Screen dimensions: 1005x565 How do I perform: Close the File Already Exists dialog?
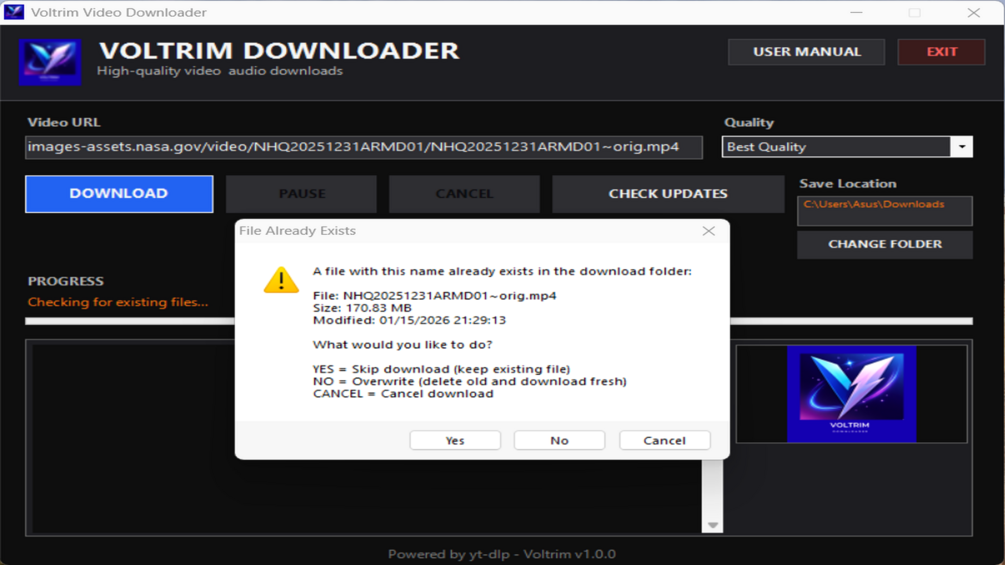tap(708, 231)
